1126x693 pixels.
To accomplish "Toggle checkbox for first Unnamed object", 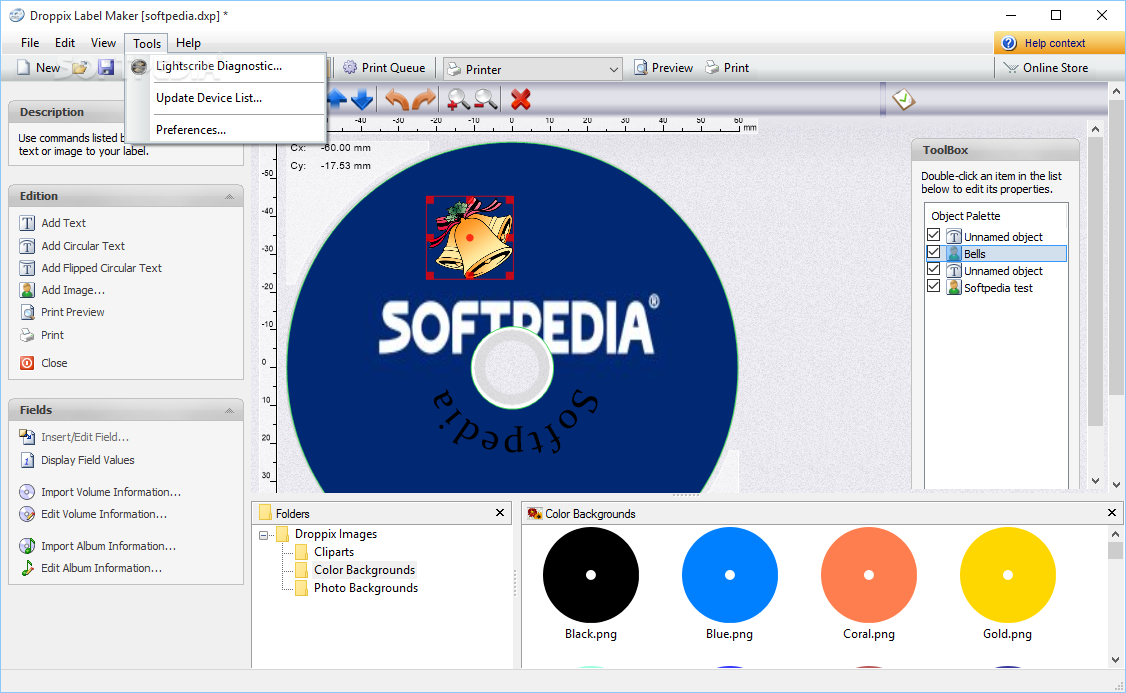I will point(934,235).
